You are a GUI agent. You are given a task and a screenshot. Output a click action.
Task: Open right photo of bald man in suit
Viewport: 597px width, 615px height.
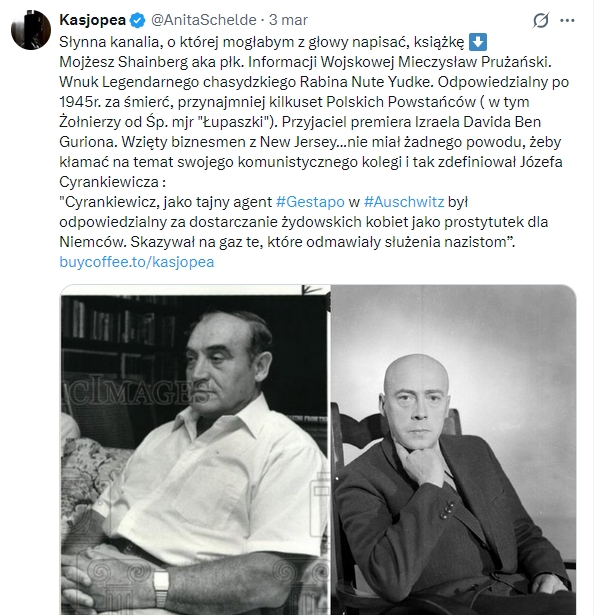tap(453, 450)
